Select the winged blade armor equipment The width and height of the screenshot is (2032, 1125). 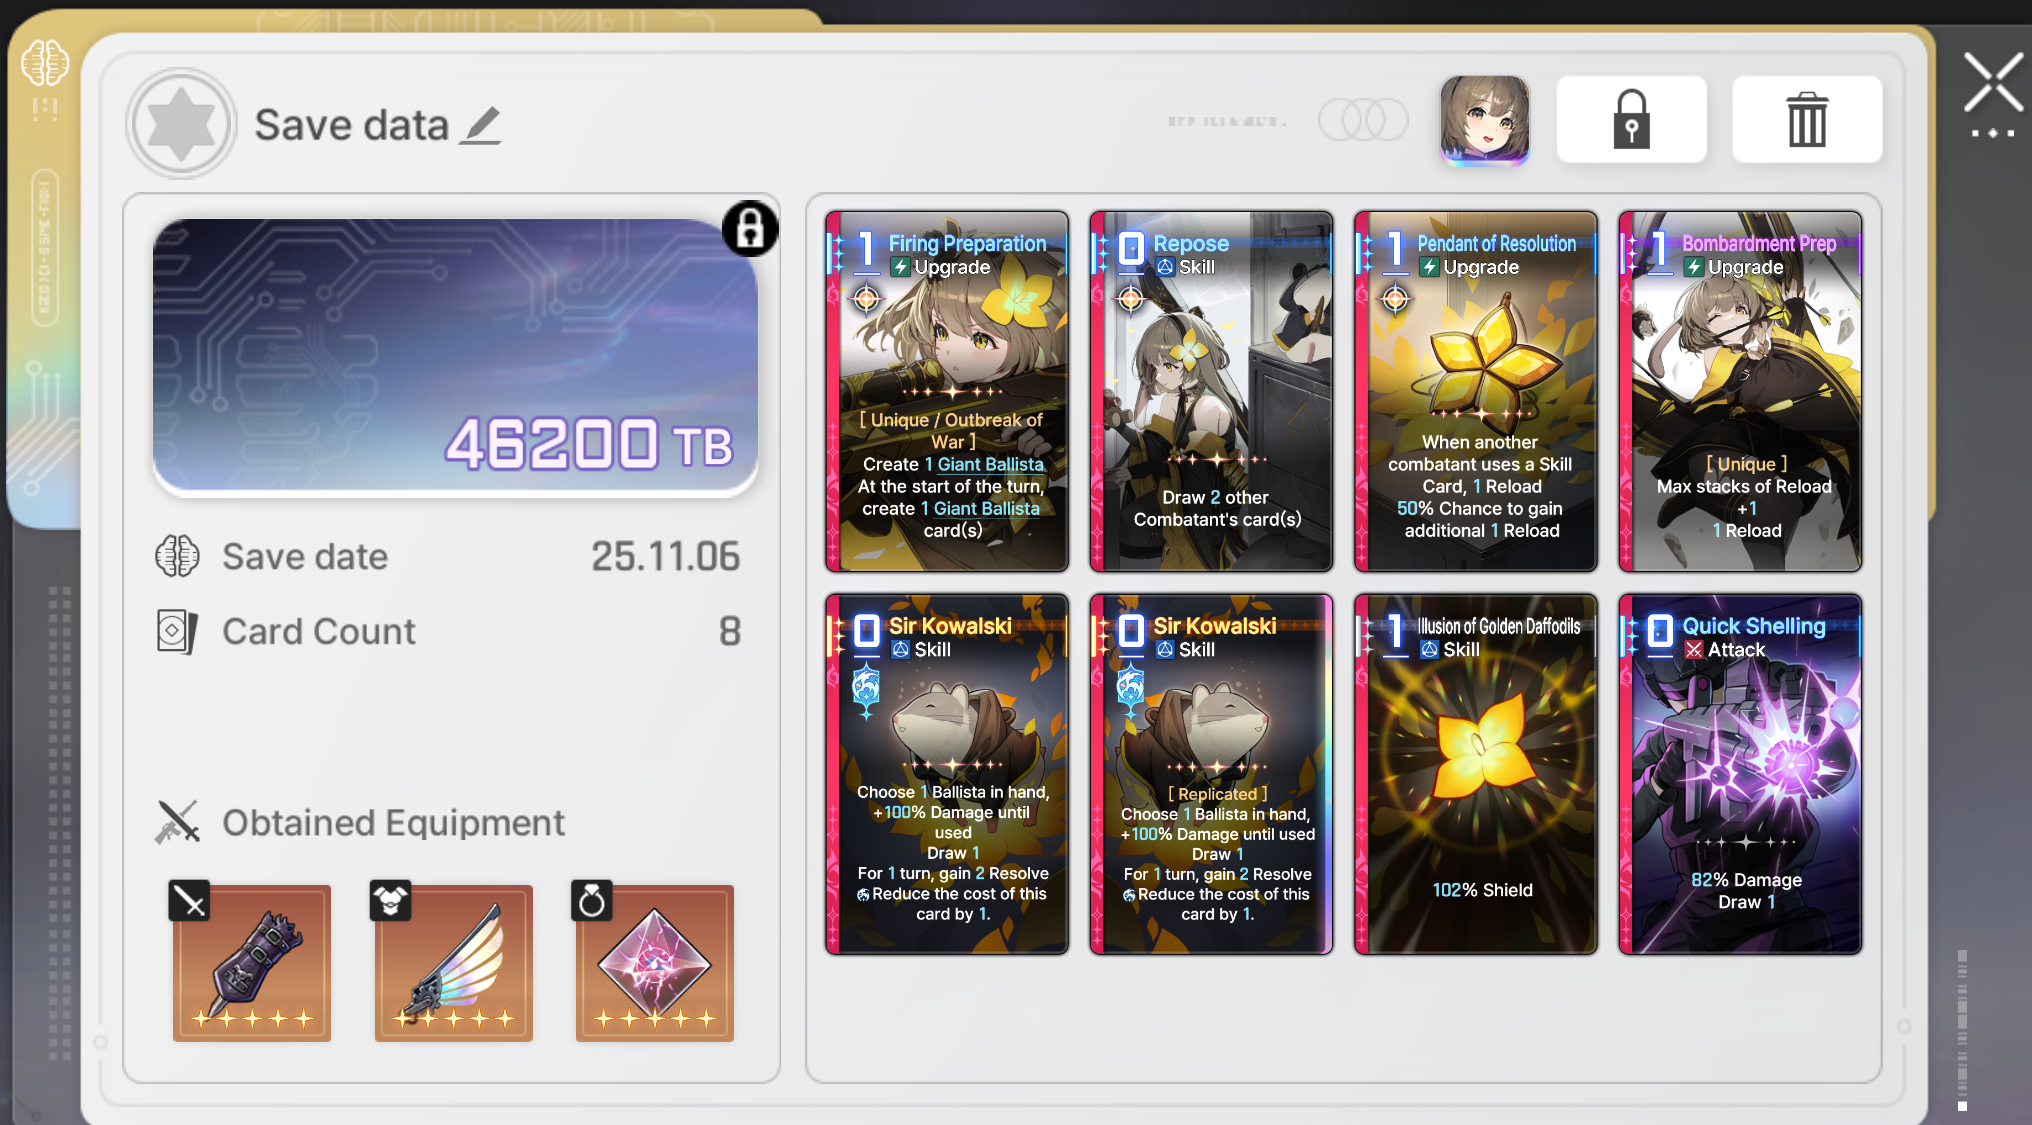point(454,963)
